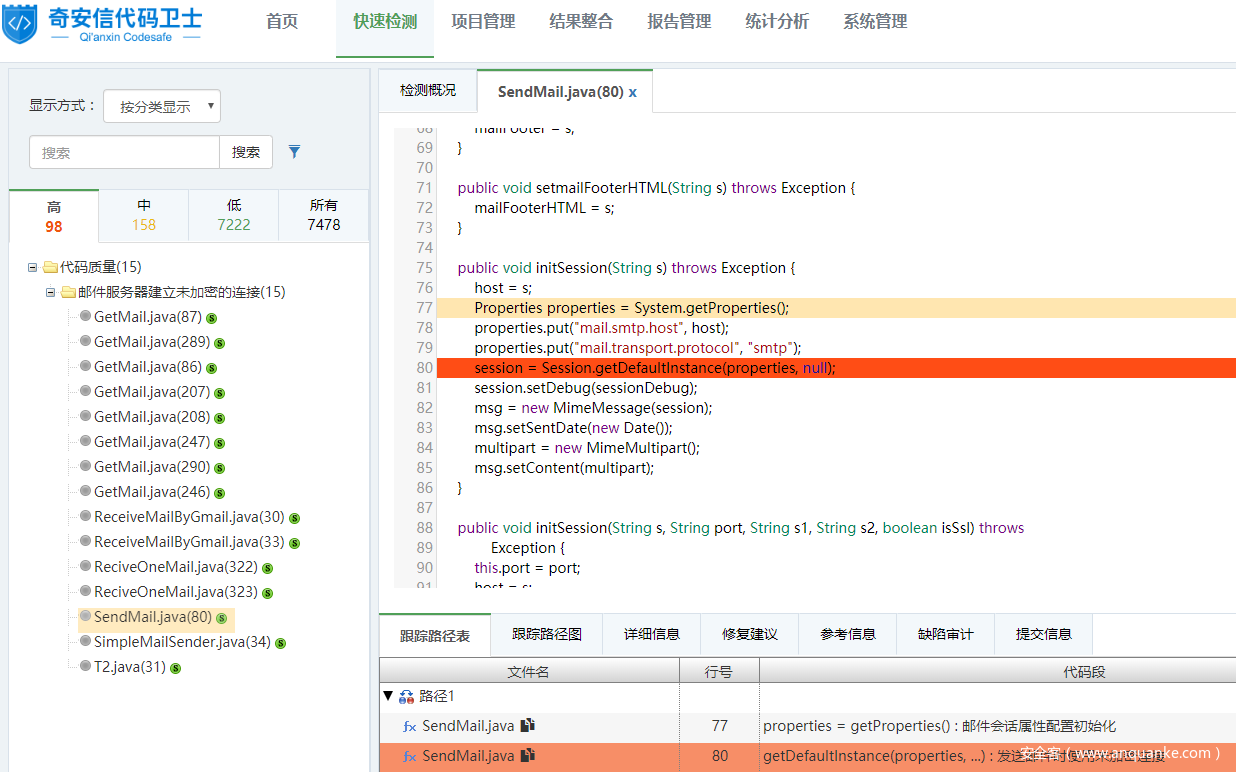Select the 中 severity tab with 158
Screen dimensions: 1236x772
click(x=144, y=215)
